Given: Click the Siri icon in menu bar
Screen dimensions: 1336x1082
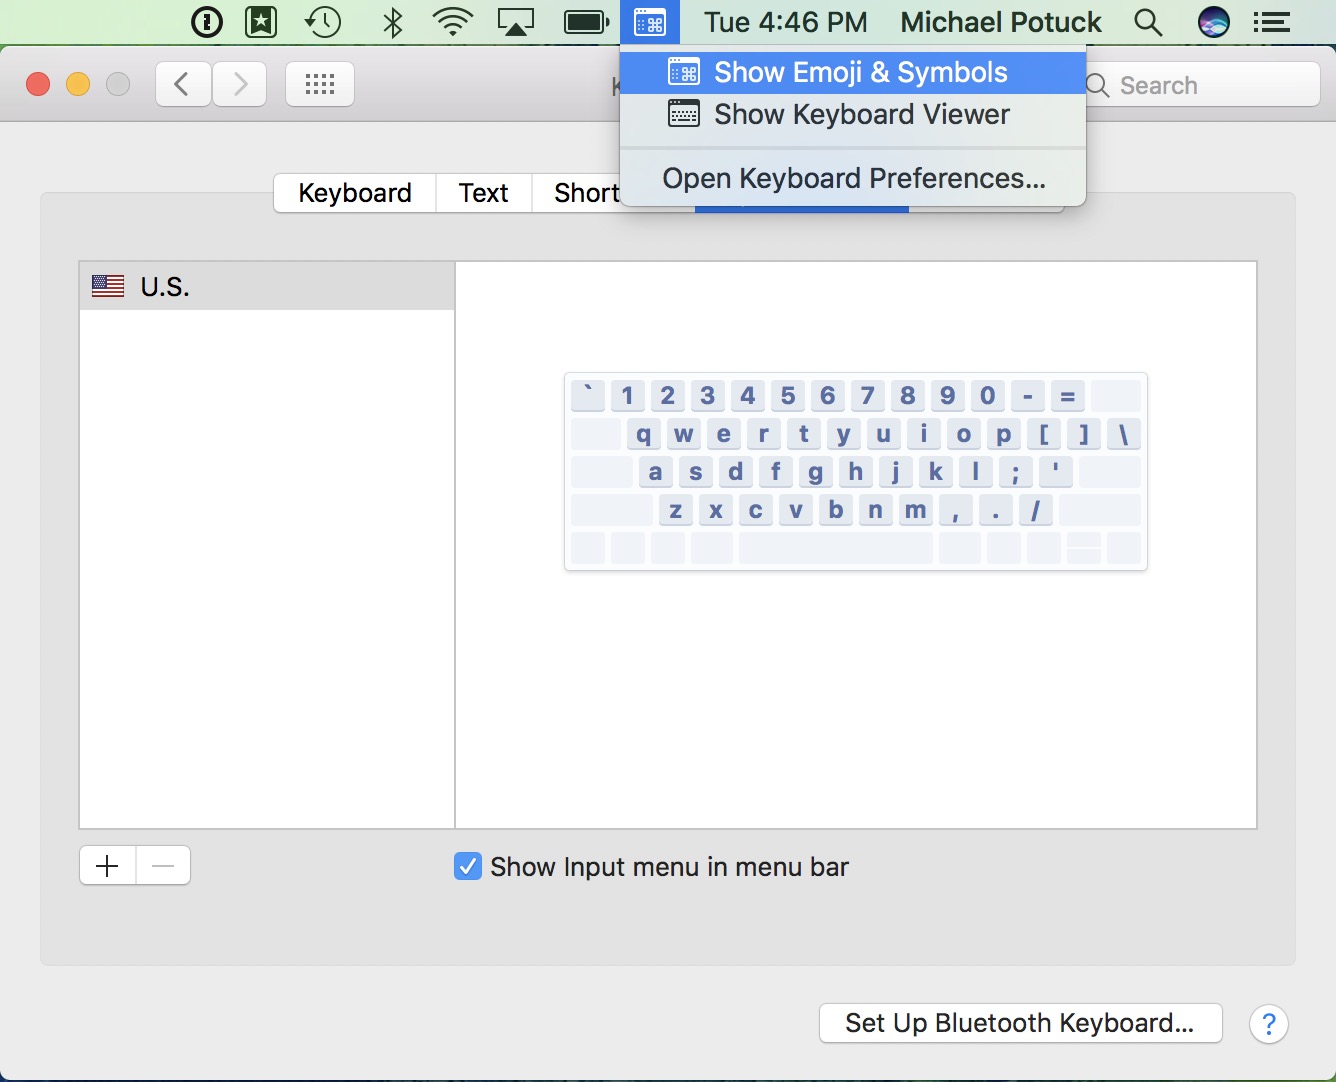Looking at the screenshot, I should tap(1212, 21).
